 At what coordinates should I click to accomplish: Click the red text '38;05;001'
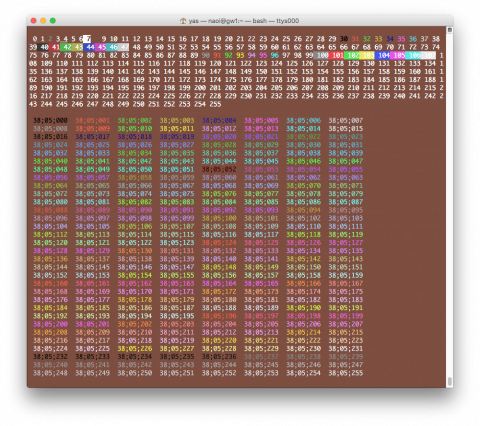(x=92, y=120)
